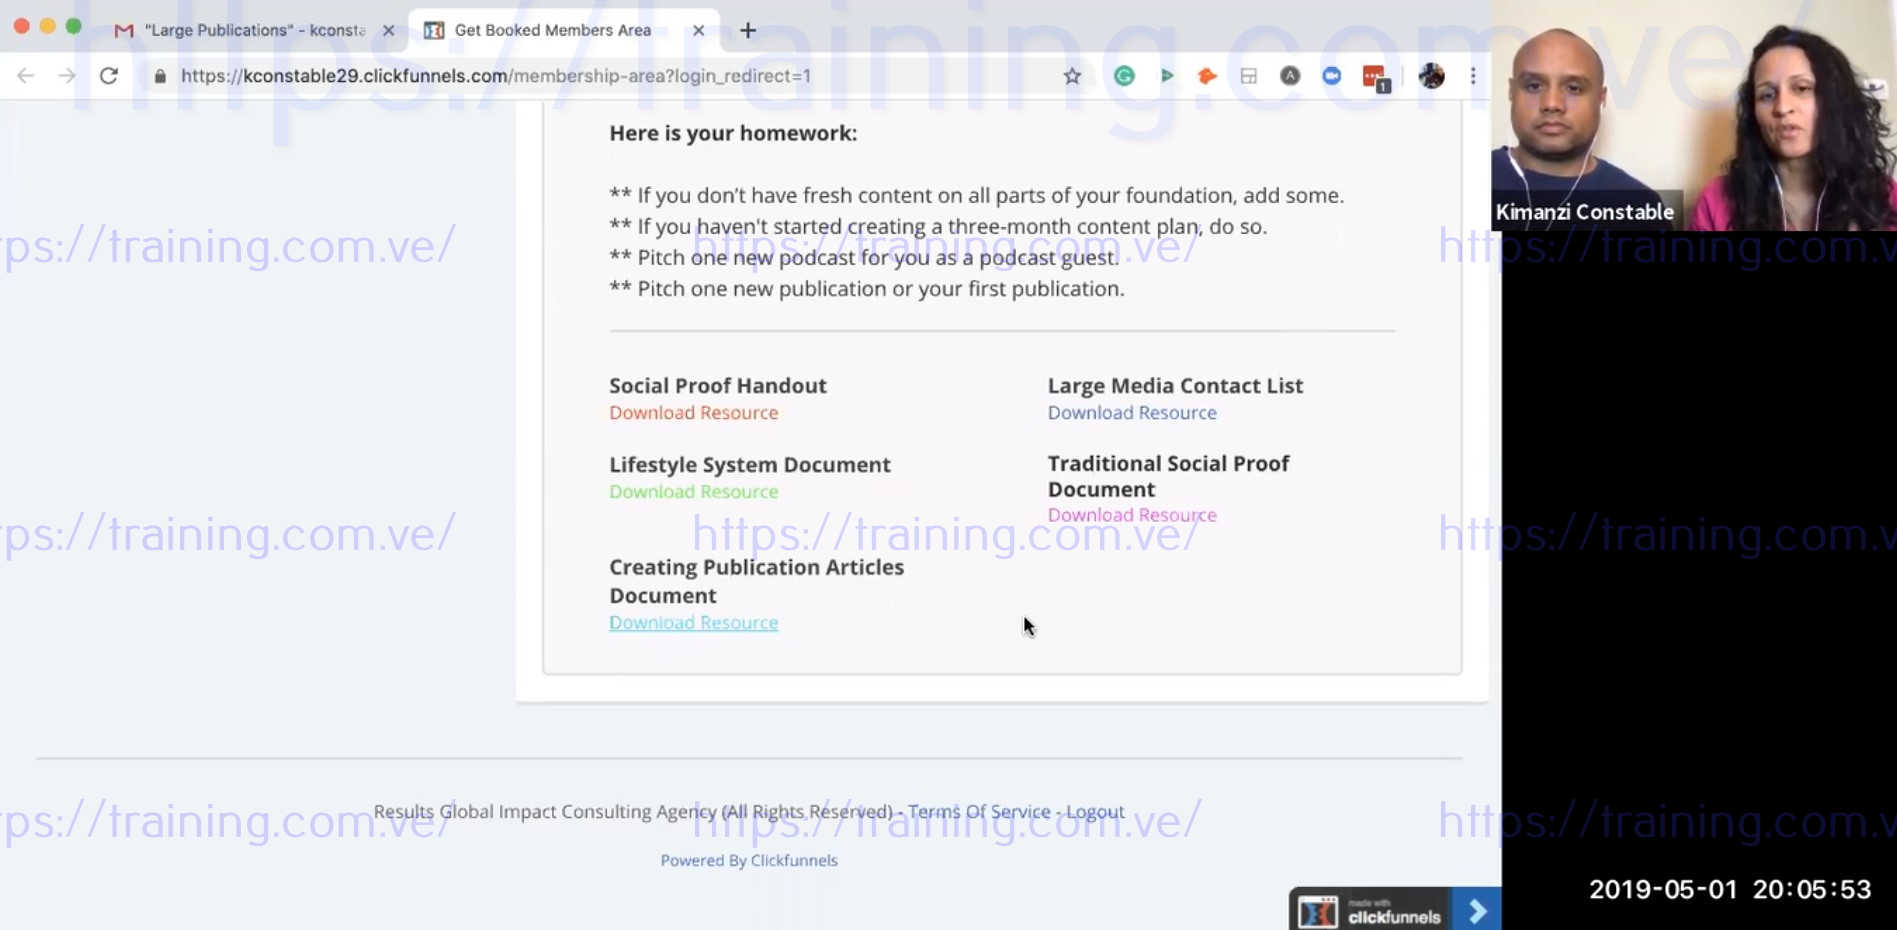Expand the ClickFunnels badge arrow

[1477, 911]
